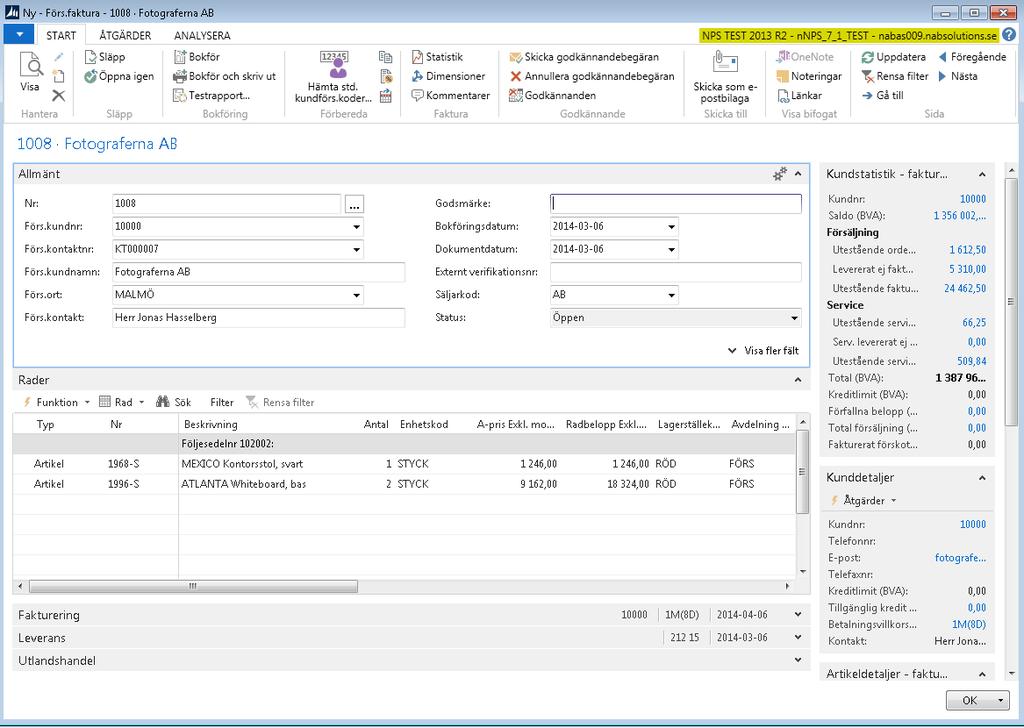This screenshot has width=1024, height=728.
Task: Select MEXICO Kontorsstol, svart row
Action: click(404, 464)
